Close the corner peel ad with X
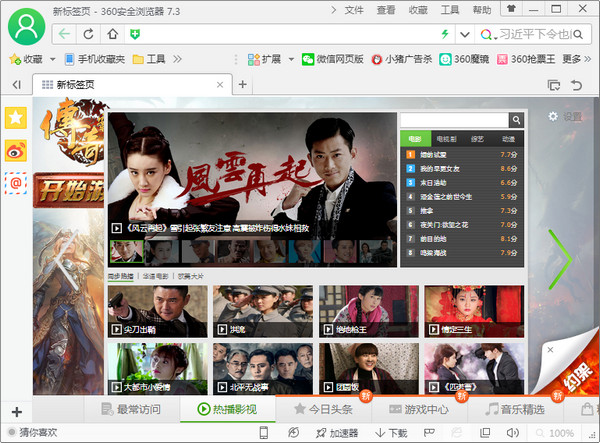This screenshot has width=600, height=443. [x=550, y=350]
